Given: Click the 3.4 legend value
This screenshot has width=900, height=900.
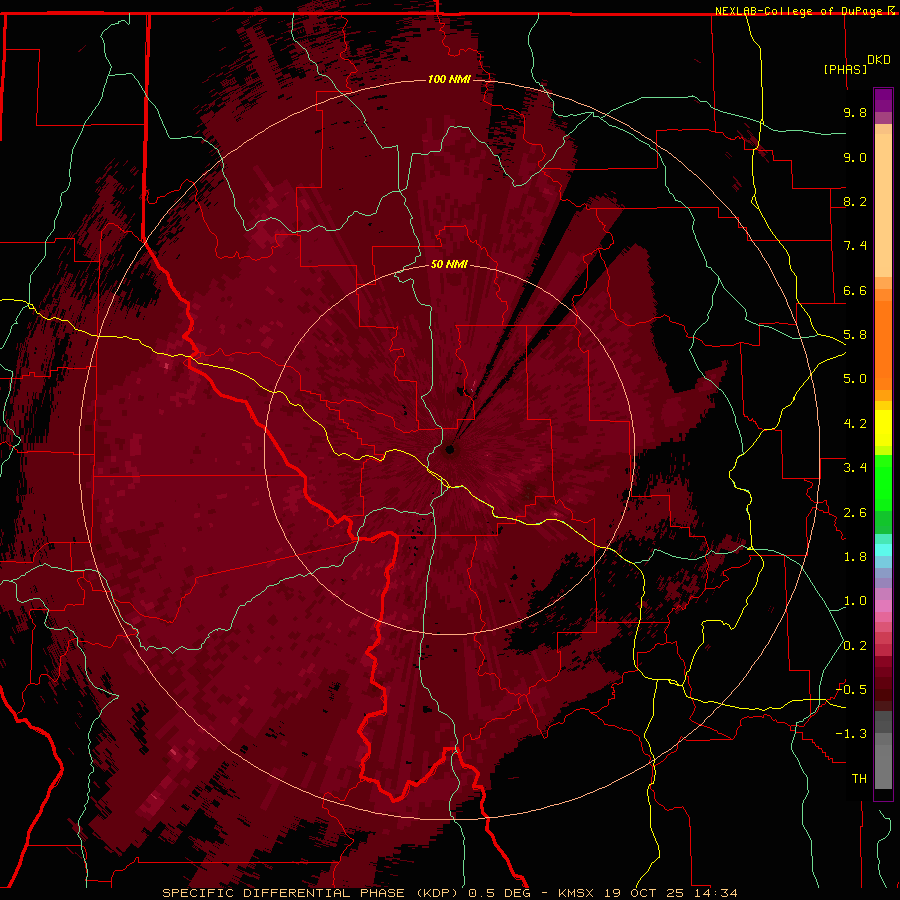Looking at the screenshot, I should [855, 468].
